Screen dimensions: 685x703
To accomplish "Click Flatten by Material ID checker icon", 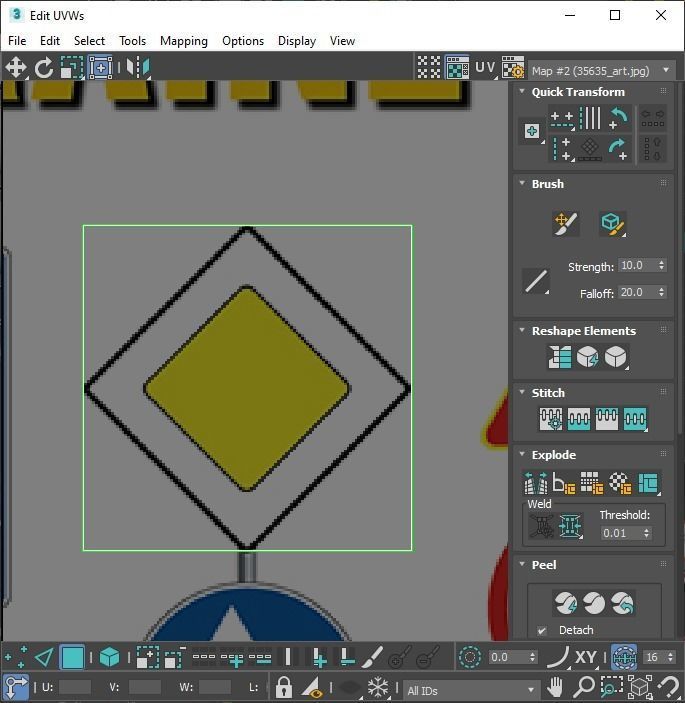I will tap(620, 482).
